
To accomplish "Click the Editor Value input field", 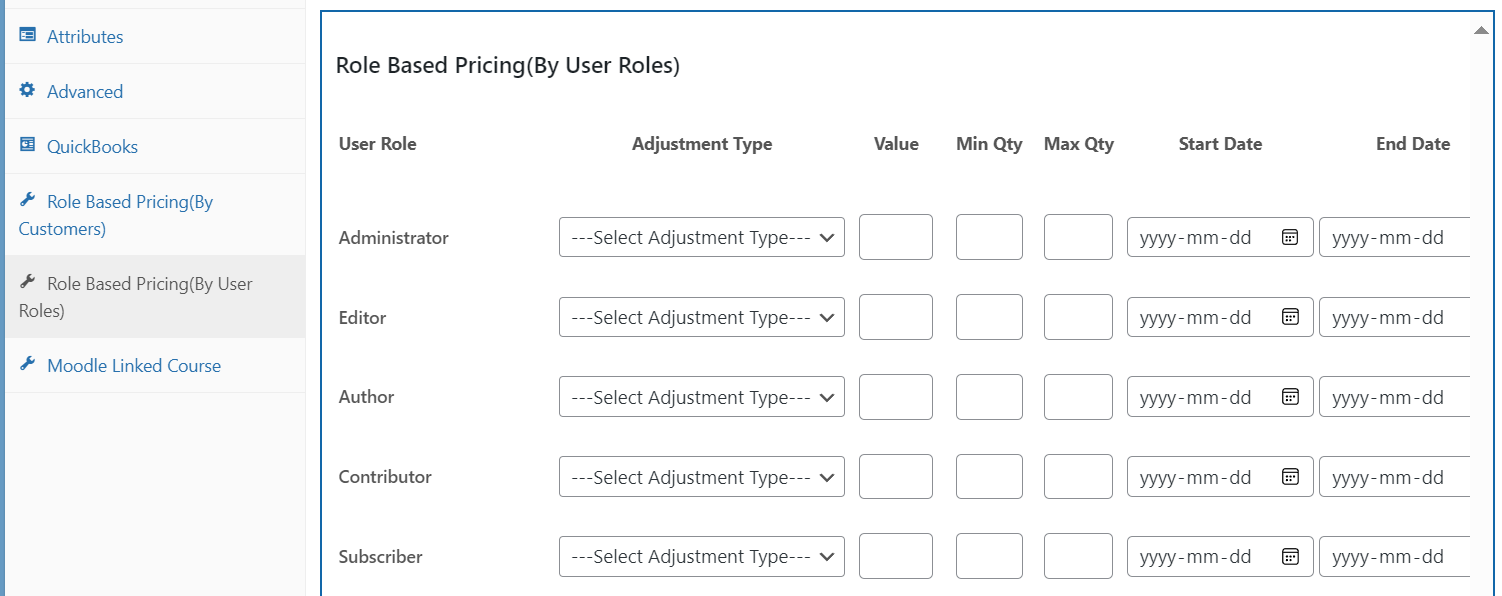I will [x=896, y=317].
